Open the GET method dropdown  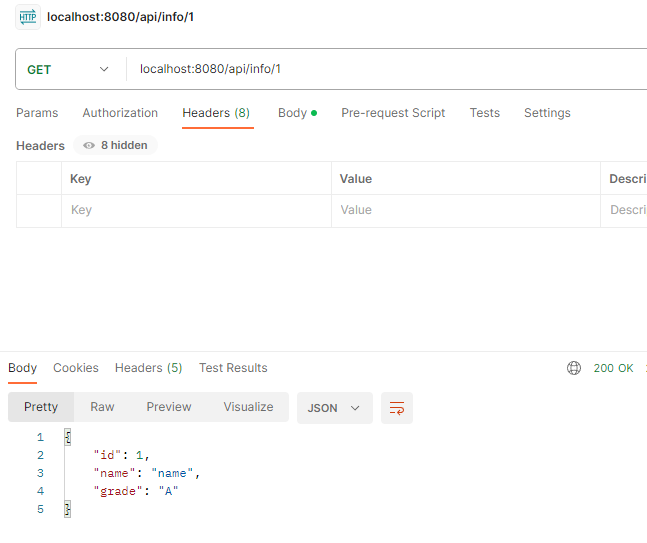pyautogui.click(x=68, y=69)
